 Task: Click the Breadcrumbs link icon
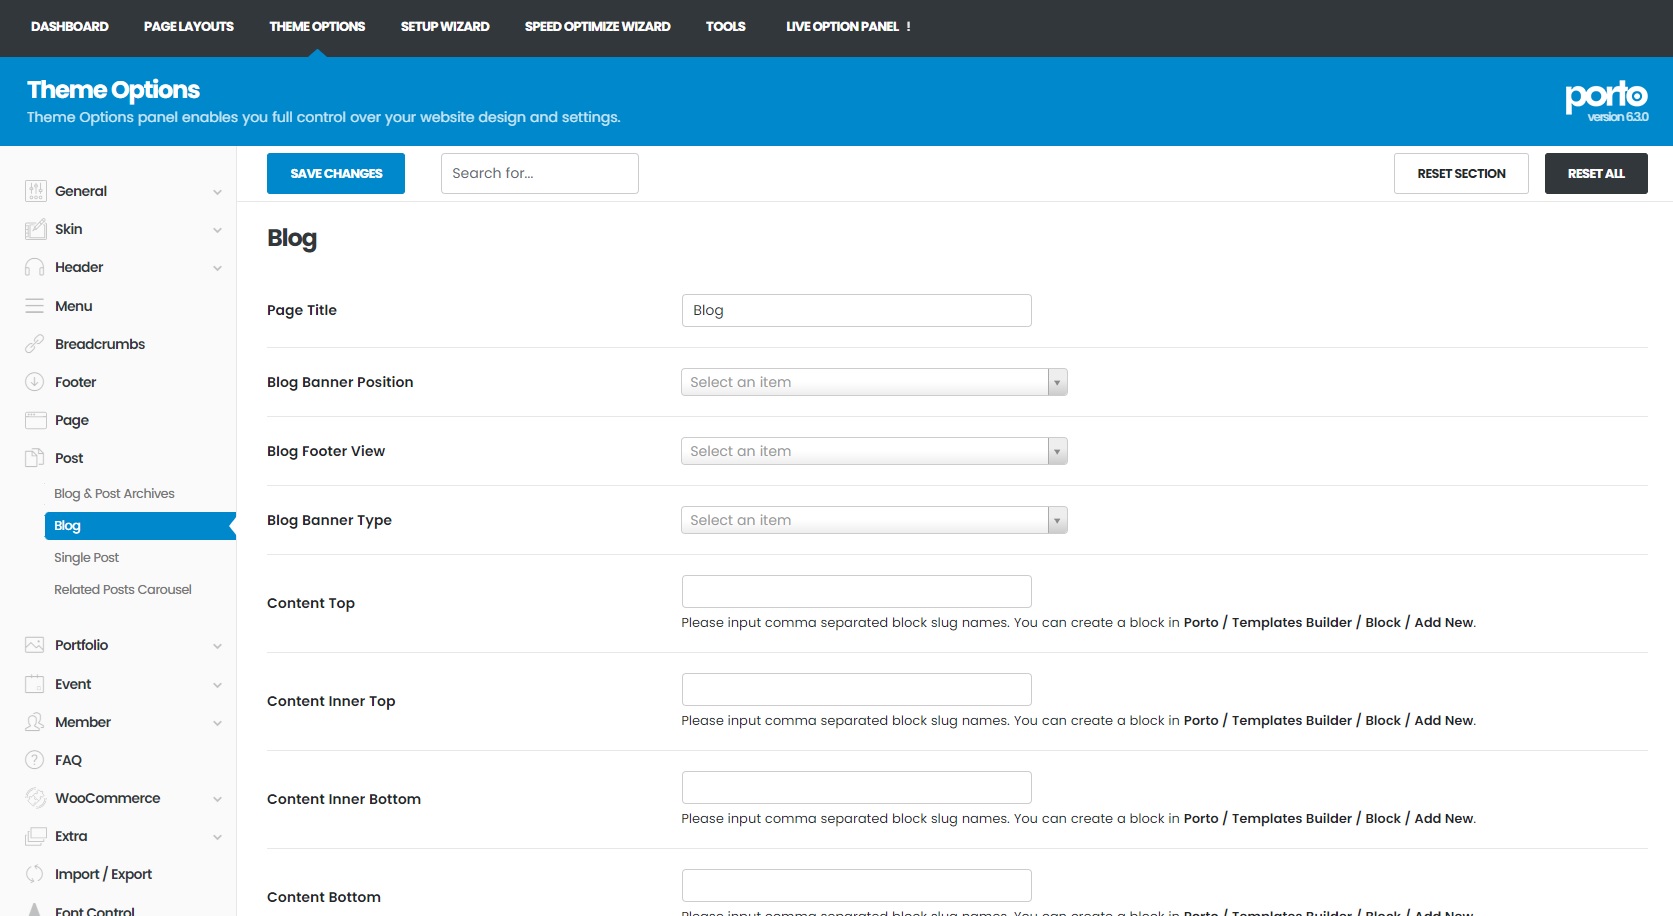(x=35, y=344)
